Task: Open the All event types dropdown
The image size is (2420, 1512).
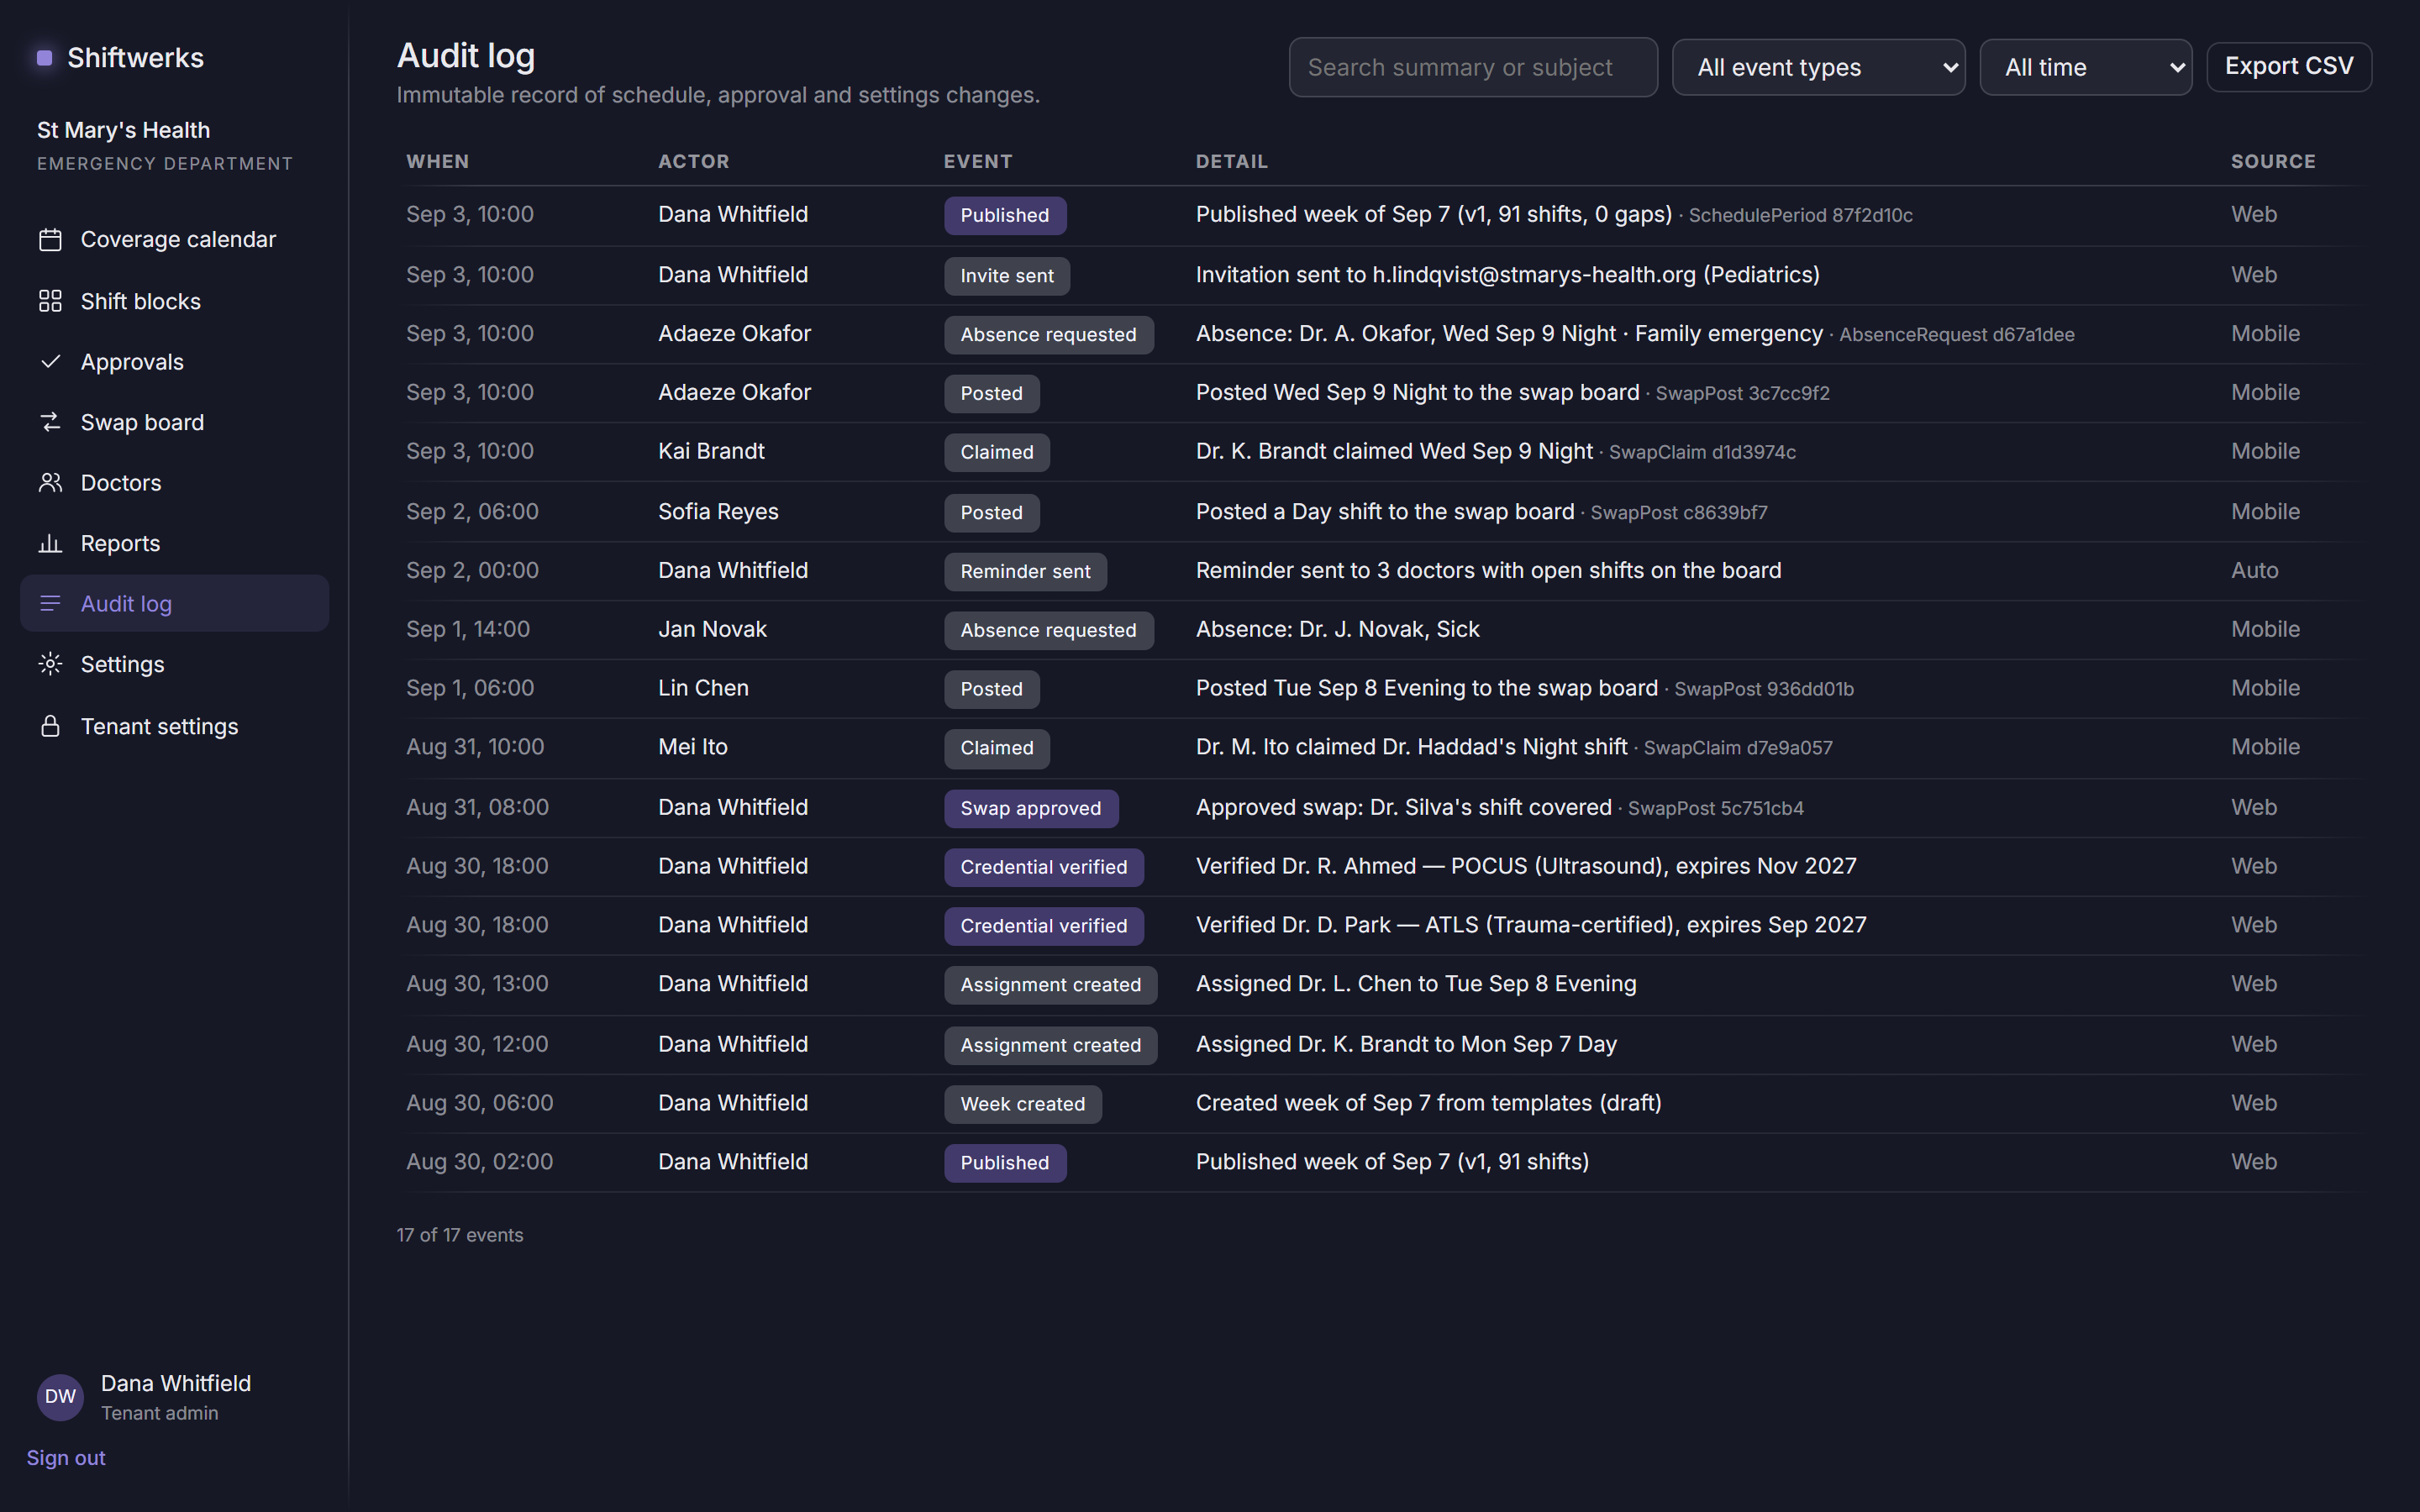Action: (1818, 67)
